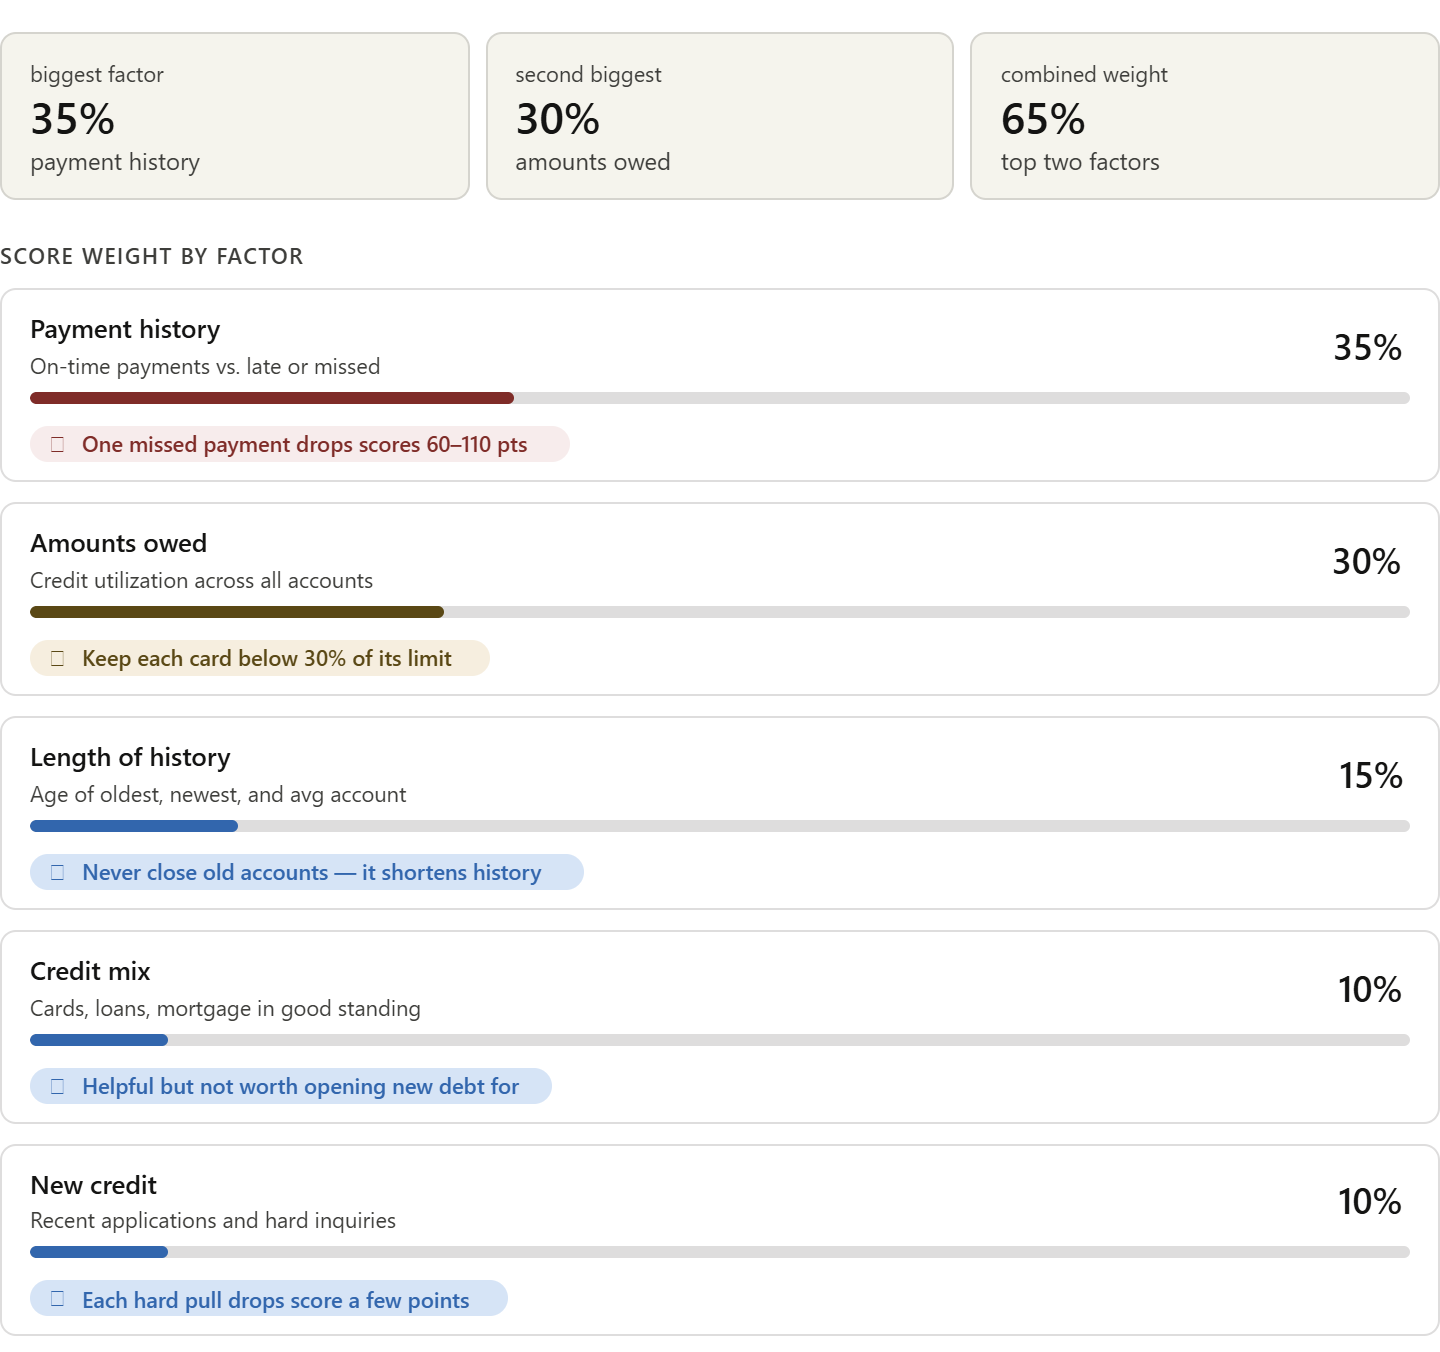Click the icon beside 'Each hard pull drops score'
The image size is (1440, 1352).
coord(57,1299)
